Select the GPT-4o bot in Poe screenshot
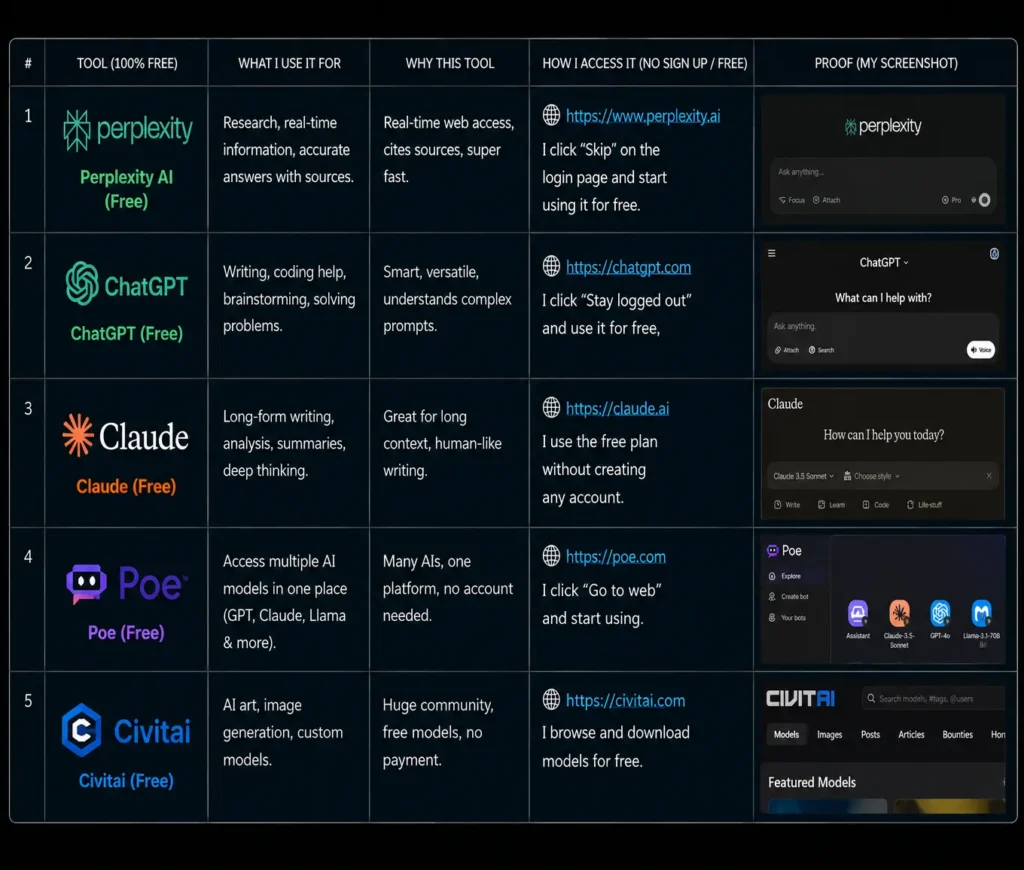This screenshot has width=1024, height=870. pos(940,619)
